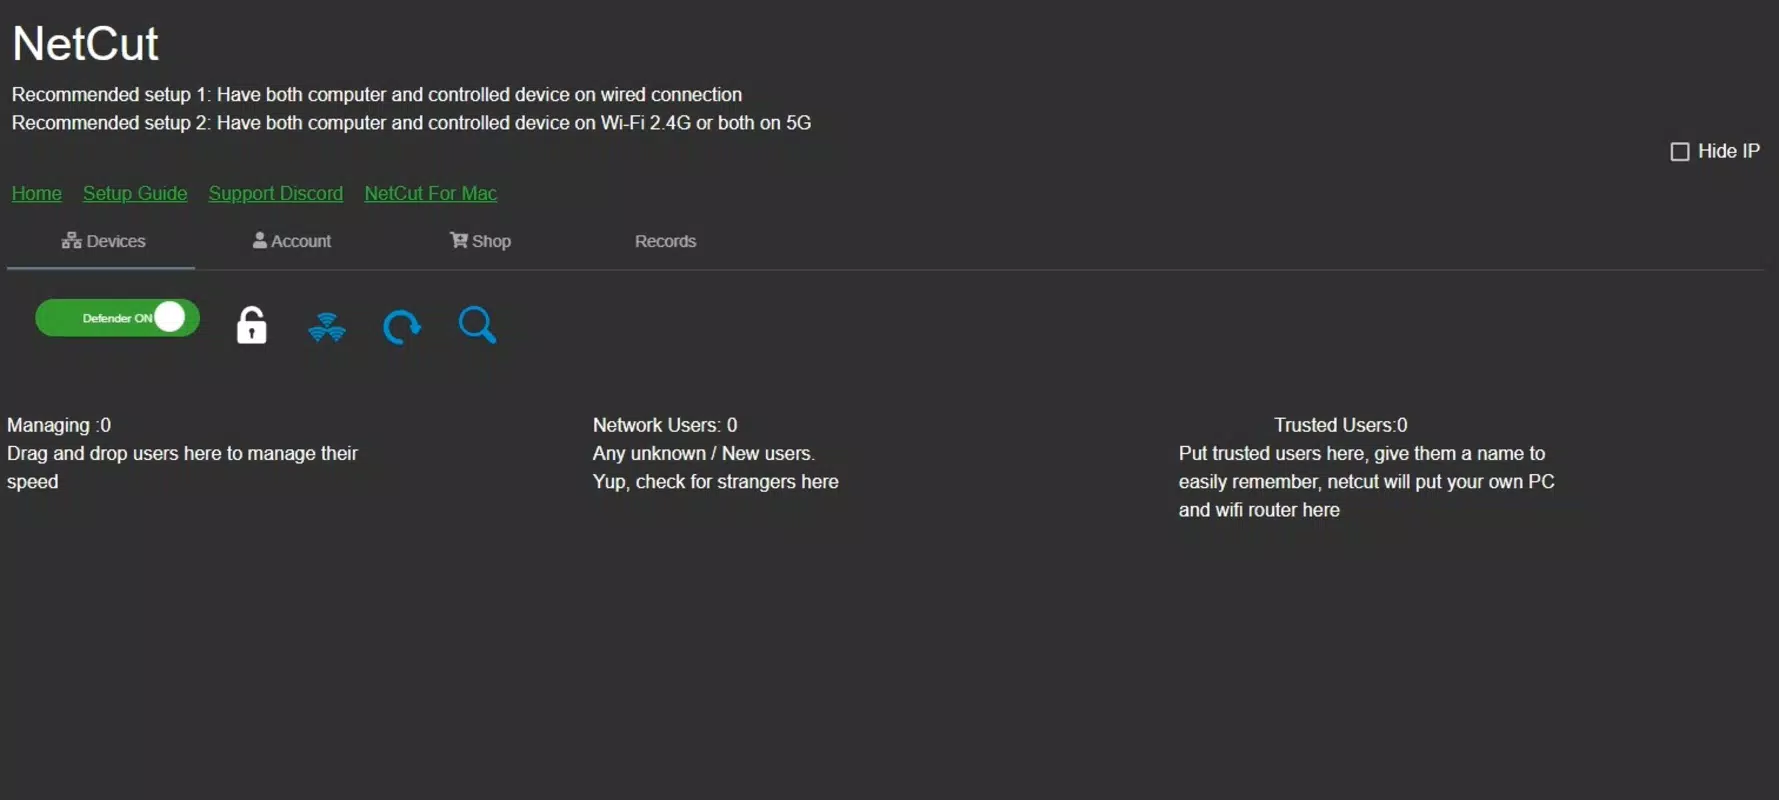Click the blue Wi-Fi signal icon
The height and width of the screenshot is (800, 1779).
[x=327, y=327]
